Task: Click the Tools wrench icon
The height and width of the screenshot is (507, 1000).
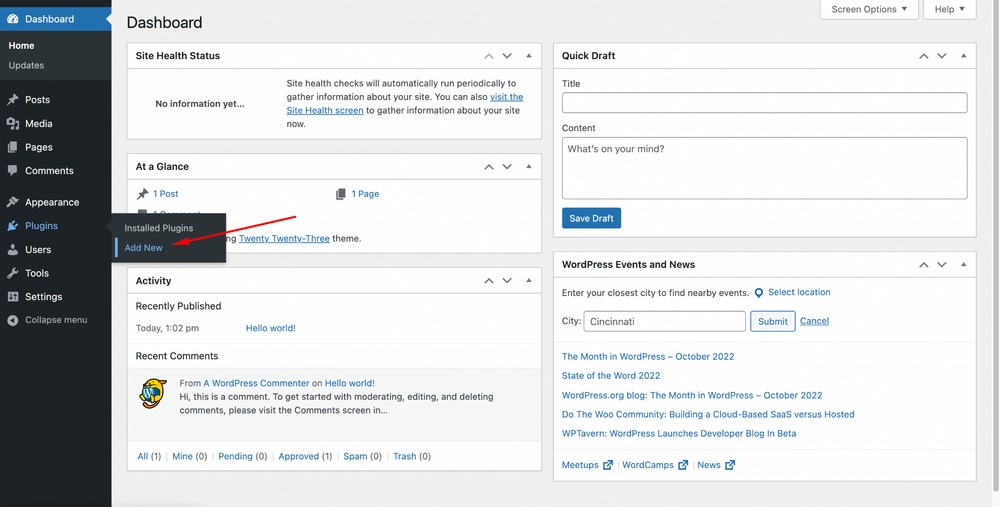Action: (x=13, y=273)
